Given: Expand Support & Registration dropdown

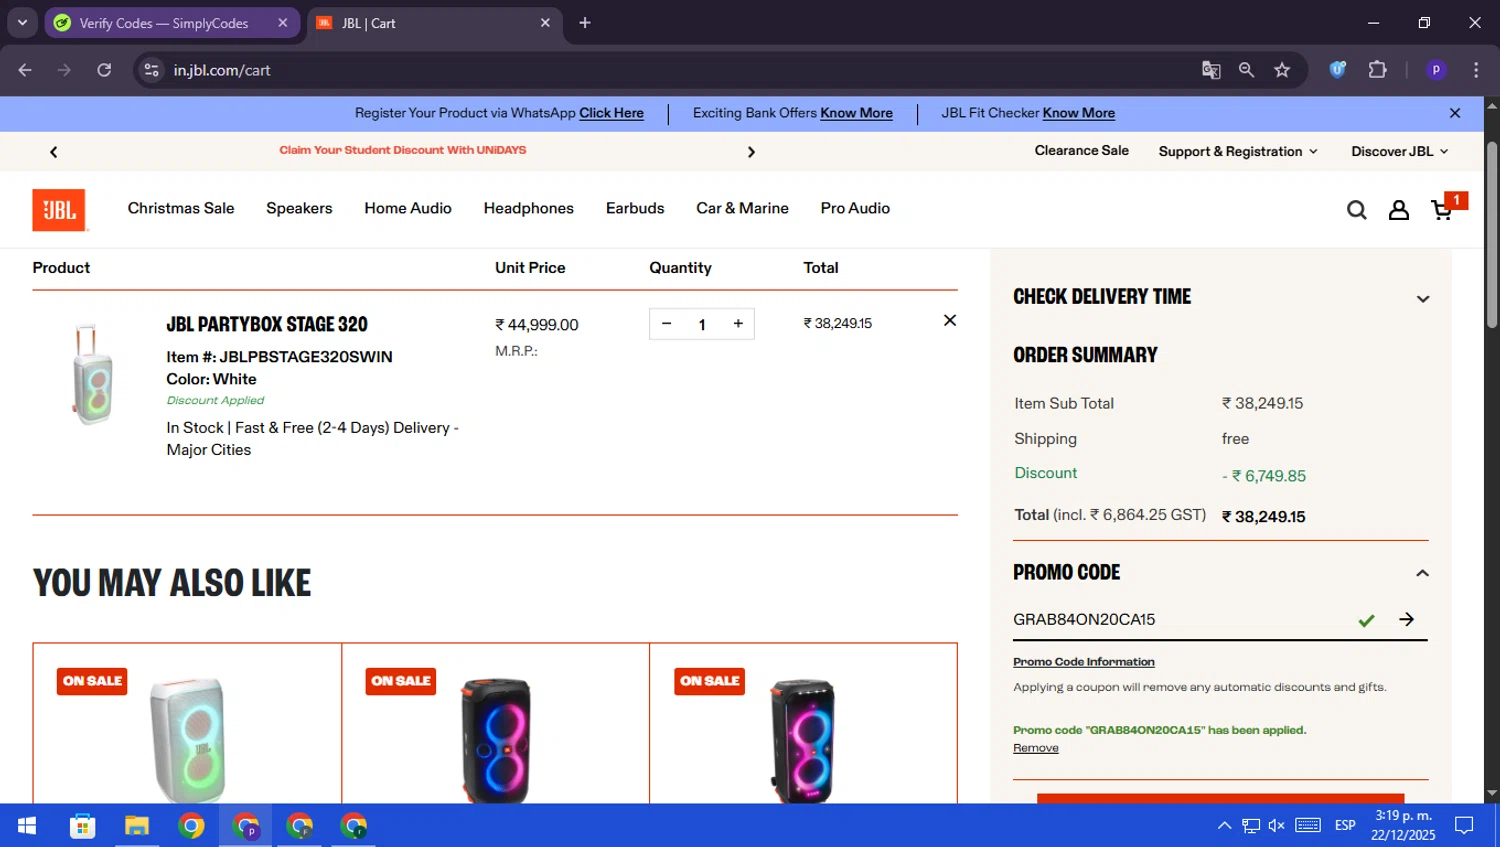Looking at the screenshot, I should pos(1238,152).
